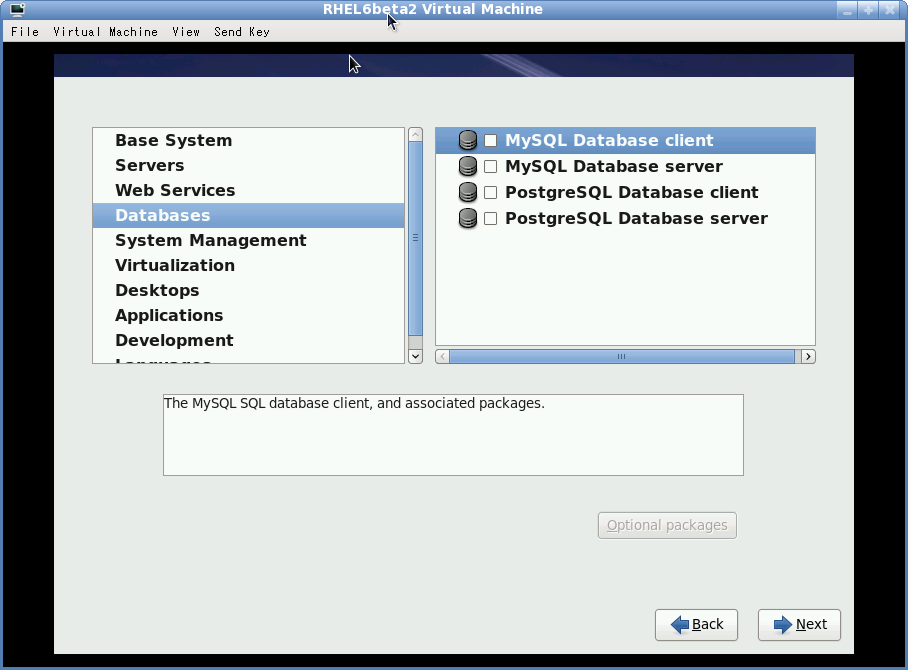This screenshot has height=670, width=908.
Task: Click the Optional packages button
Action: pos(667,525)
